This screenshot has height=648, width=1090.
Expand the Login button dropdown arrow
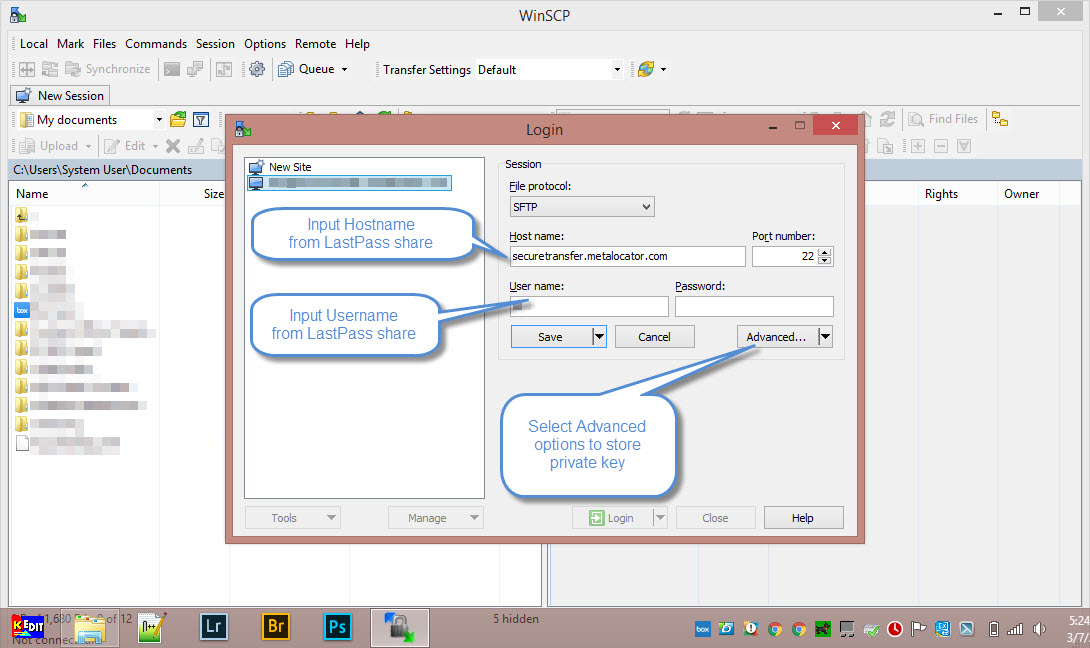coord(660,518)
